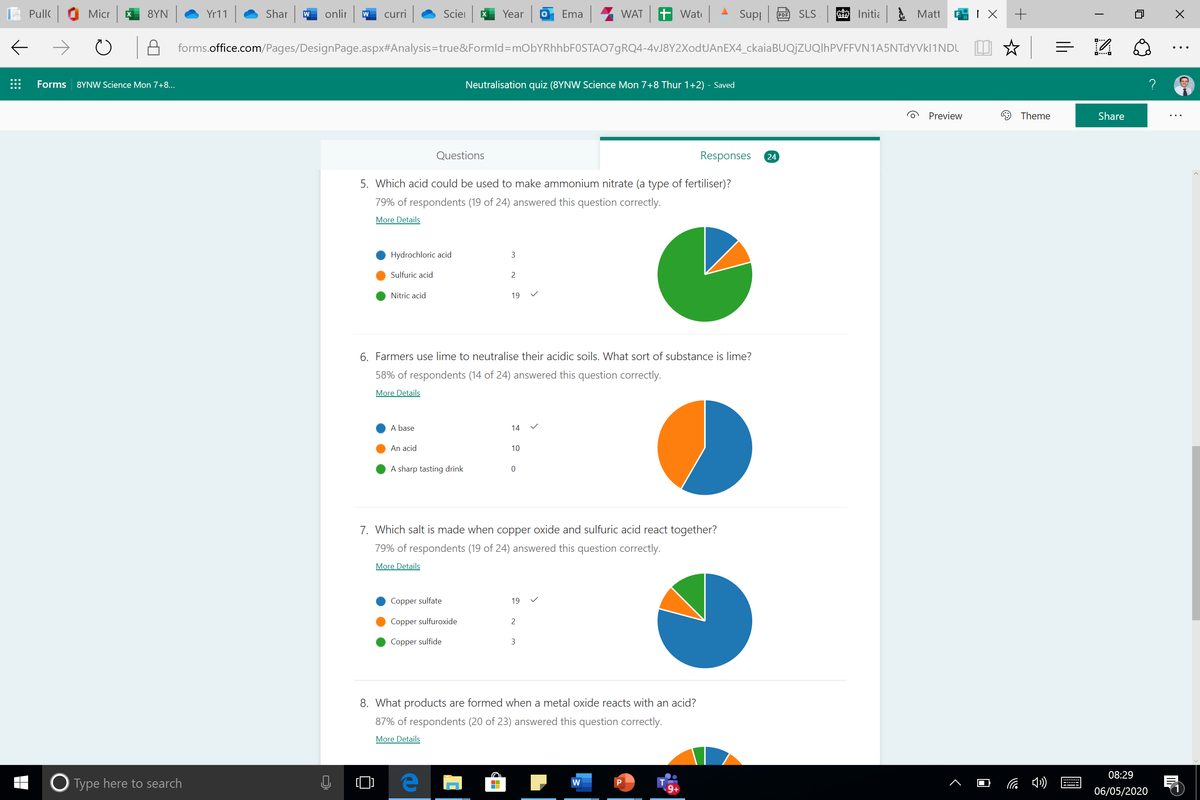Open a new browser tab
The height and width of the screenshot is (800, 1200).
(1019, 15)
